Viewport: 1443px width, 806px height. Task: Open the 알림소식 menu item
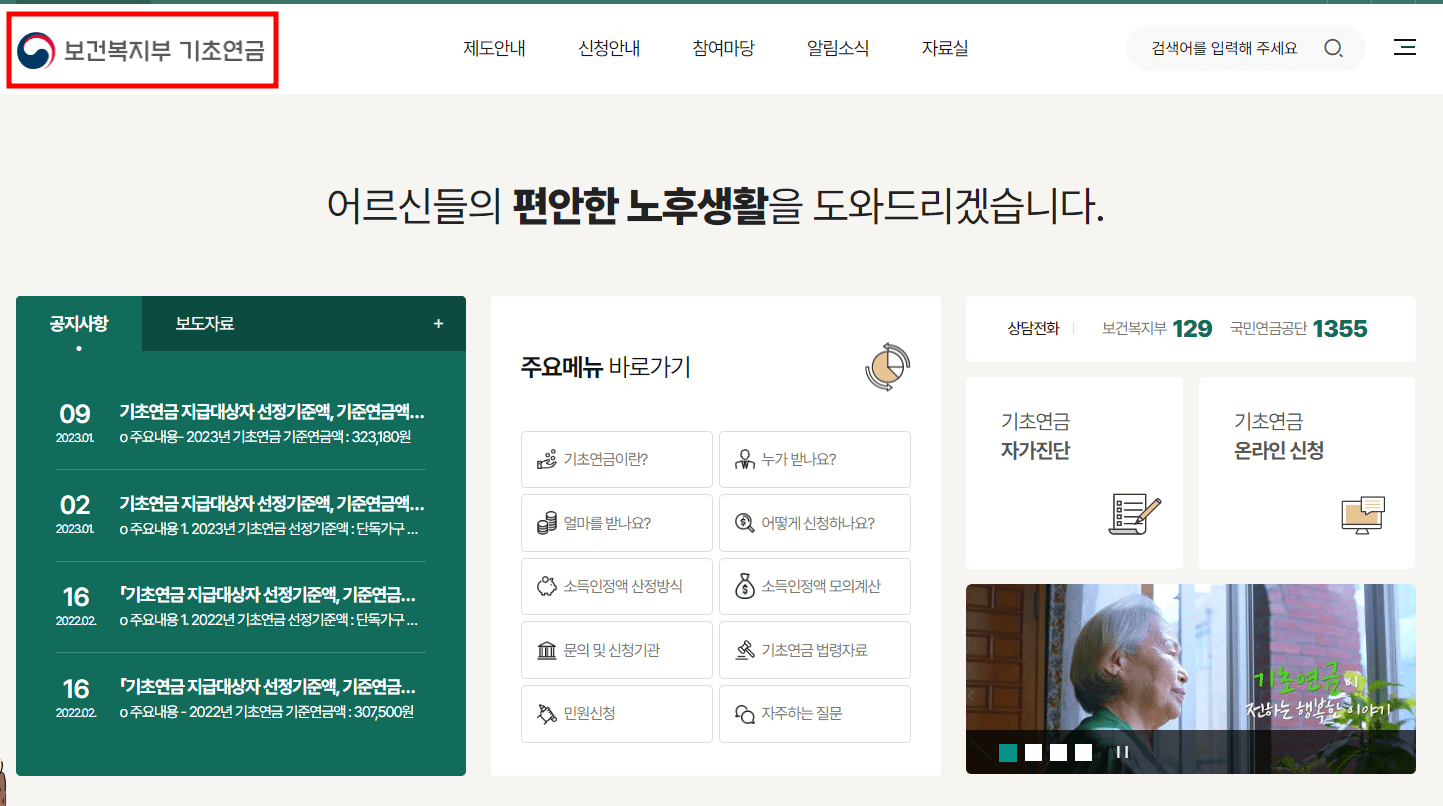[839, 47]
